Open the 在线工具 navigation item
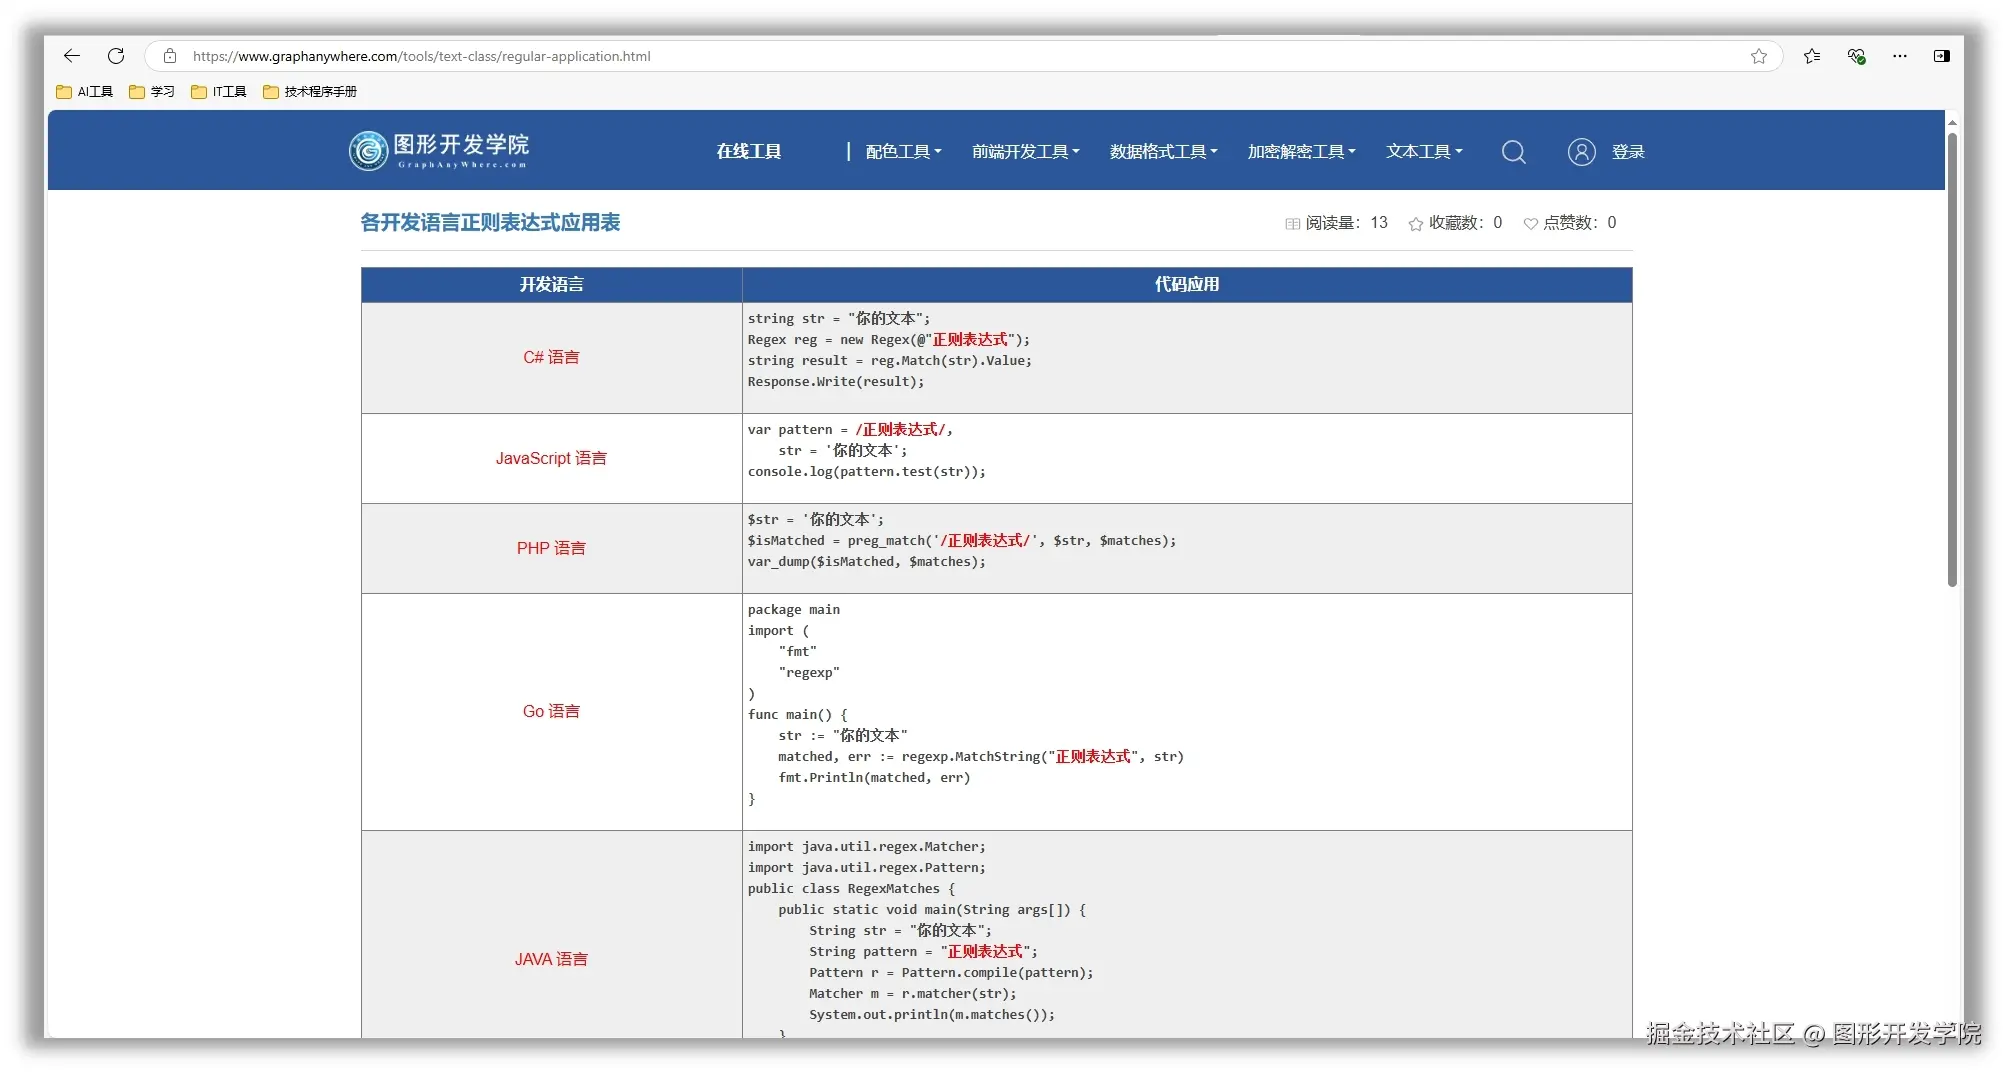 [748, 152]
